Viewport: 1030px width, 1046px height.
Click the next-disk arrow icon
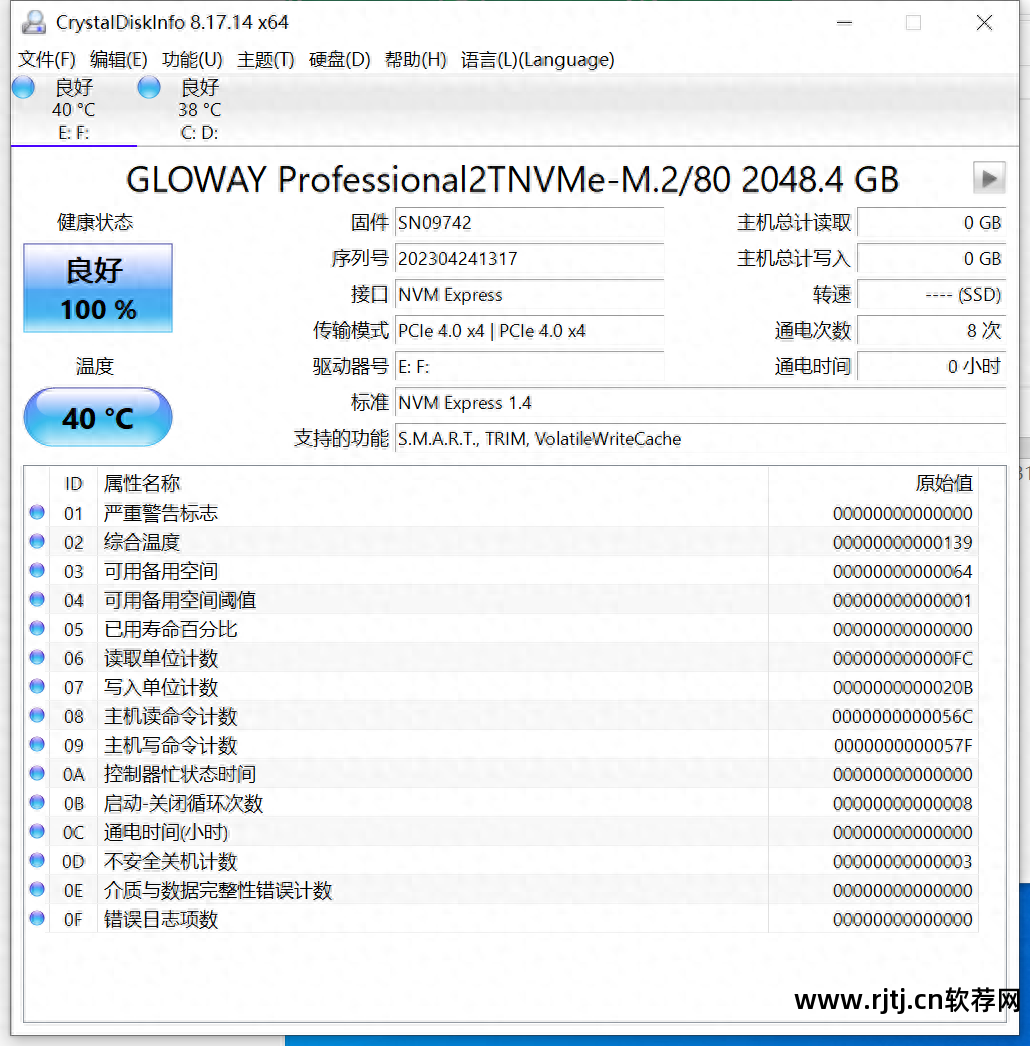click(988, 178)
